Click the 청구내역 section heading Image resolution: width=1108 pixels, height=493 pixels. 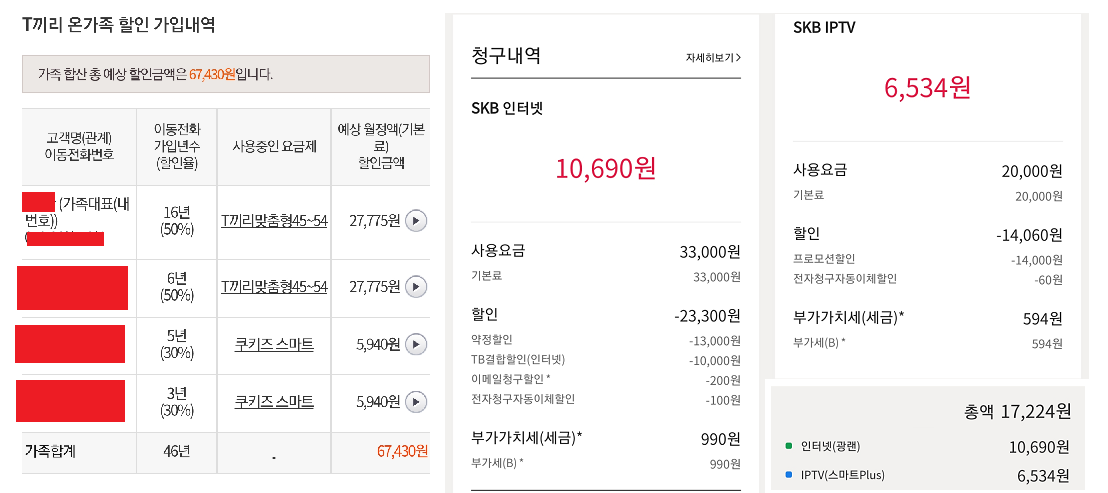[506, 55]
